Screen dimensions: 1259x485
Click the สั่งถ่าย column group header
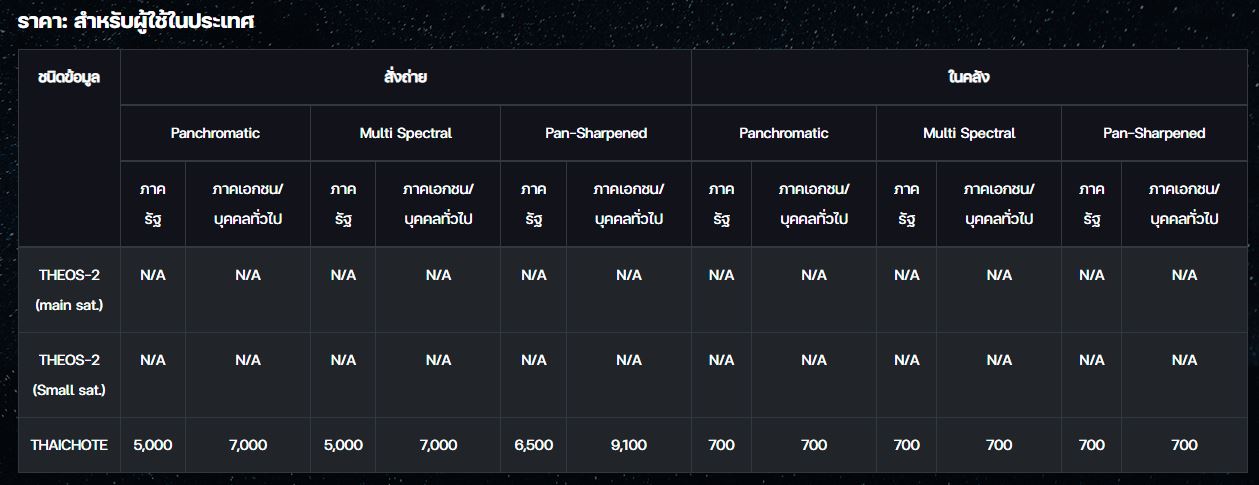pyautogui.click(x=405, y=77)
